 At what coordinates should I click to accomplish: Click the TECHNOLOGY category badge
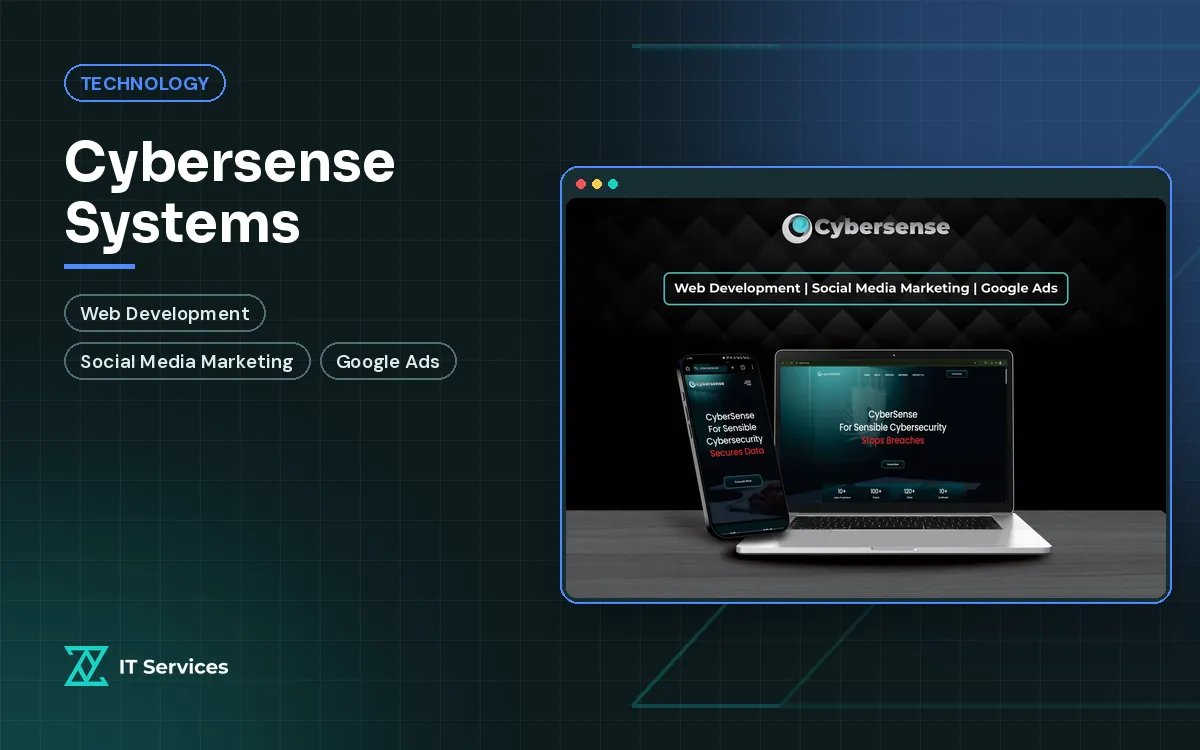click(145, 83)
